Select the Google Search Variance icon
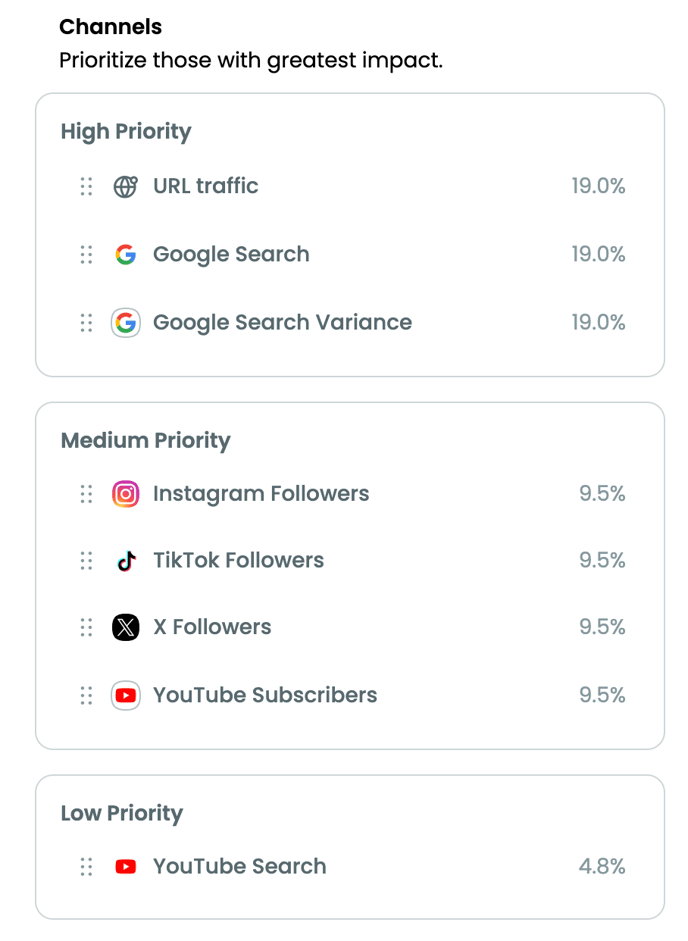The image size is (688, 941). (125, 323)
